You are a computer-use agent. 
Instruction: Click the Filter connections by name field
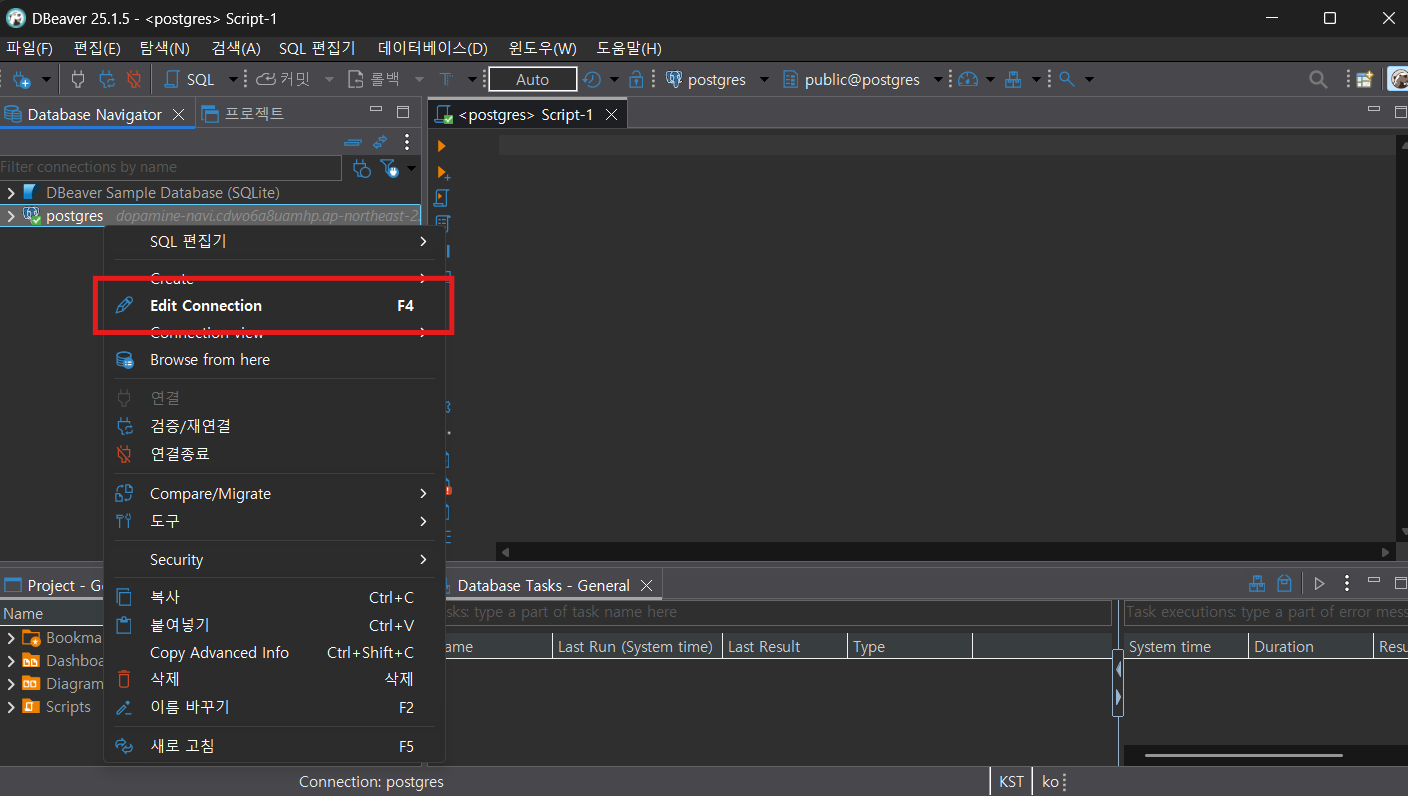[171, 167]
